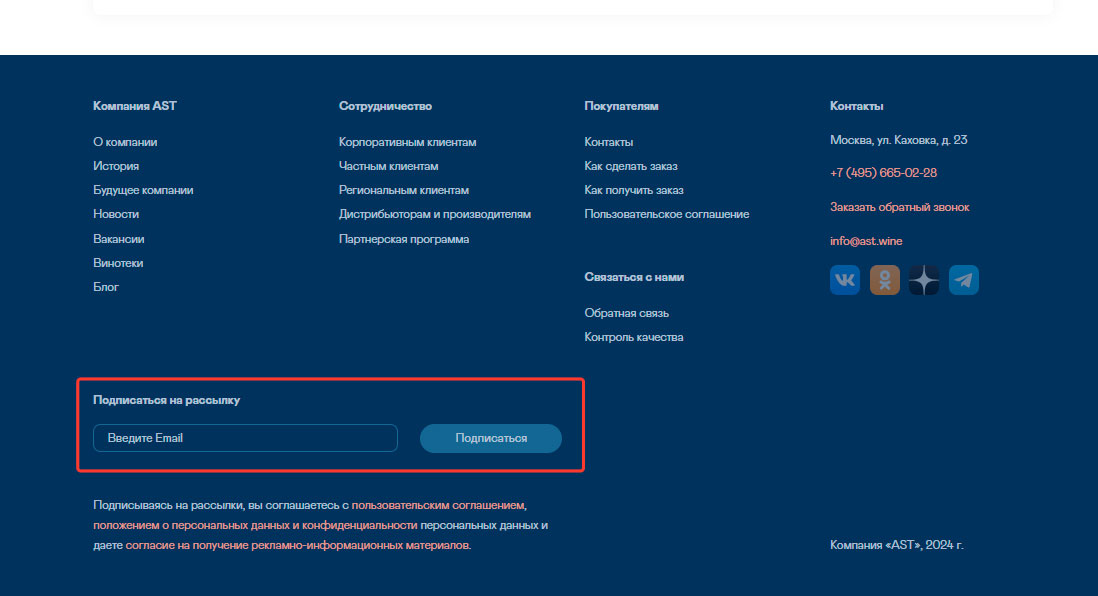1098x596 pixels.
Task: Open the 'Винотеки' link
Action: [x=118, y=263]
